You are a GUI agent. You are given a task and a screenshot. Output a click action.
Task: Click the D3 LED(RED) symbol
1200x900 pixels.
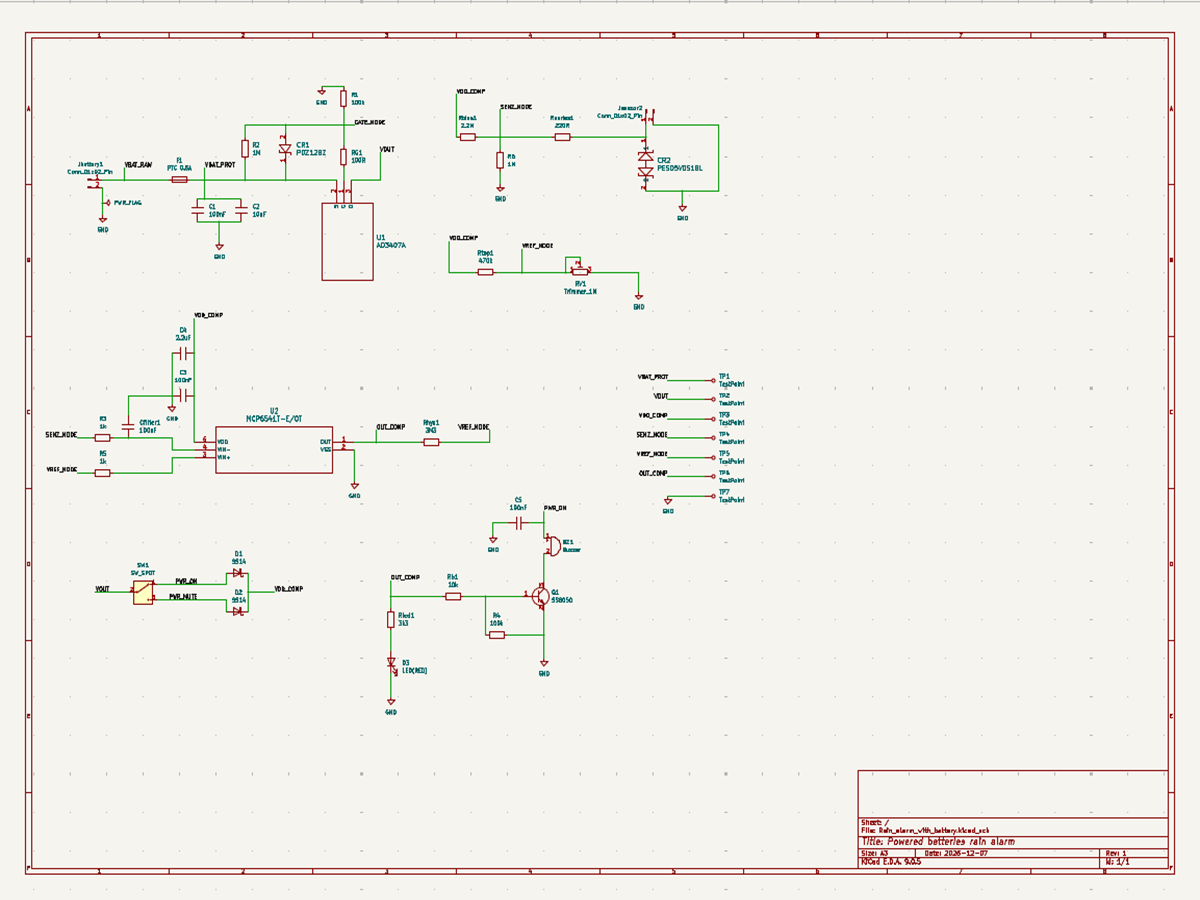pos(390,662)
